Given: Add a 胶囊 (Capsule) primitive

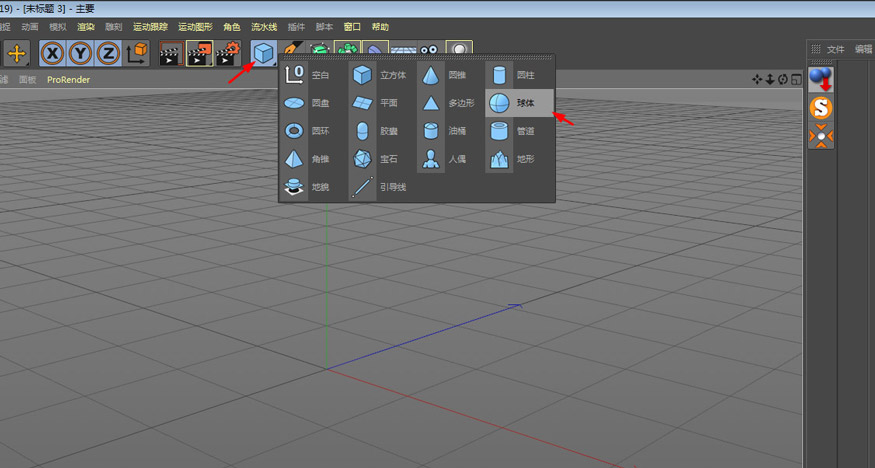Looking at the screenshot, I should click(379, 131).
